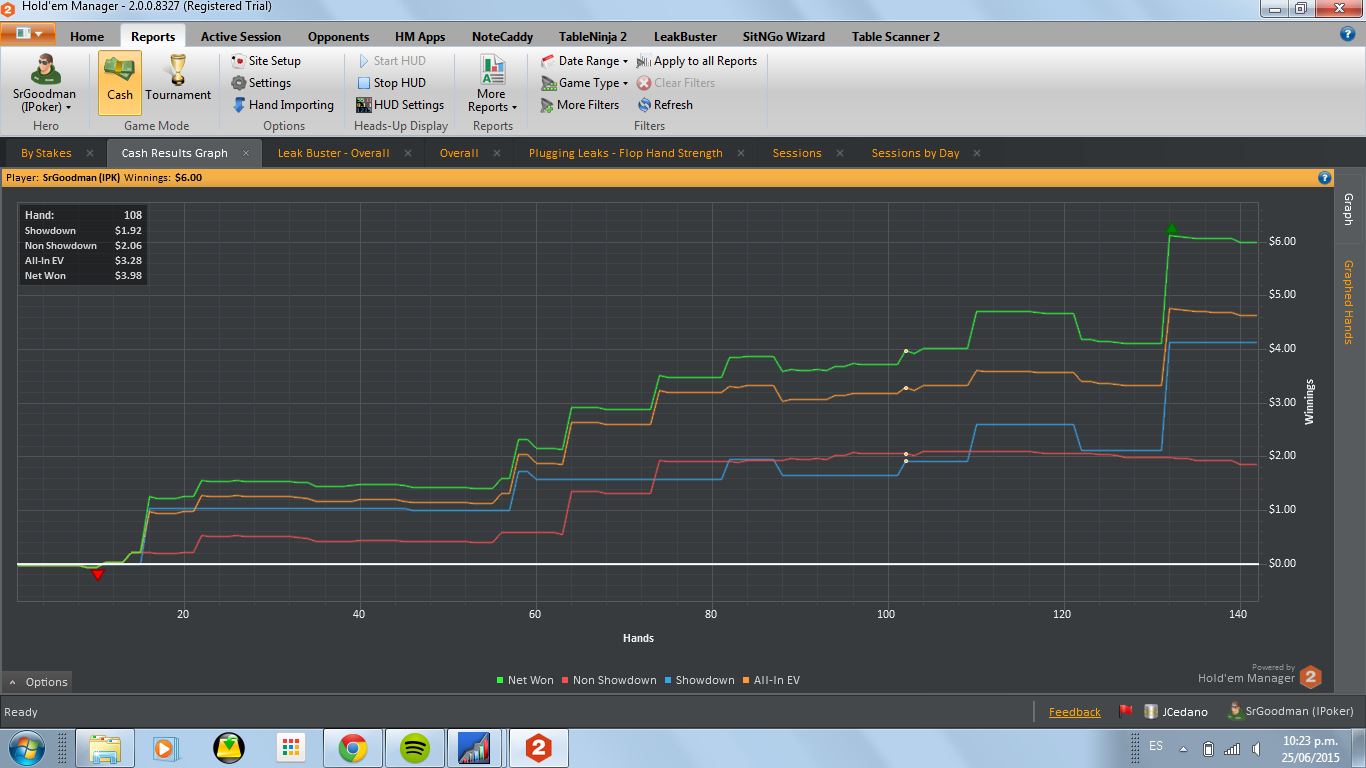Screen dimensions: 1366x768
Task: Open the LeakBuster ribbon tab
Action: [685, 37]
